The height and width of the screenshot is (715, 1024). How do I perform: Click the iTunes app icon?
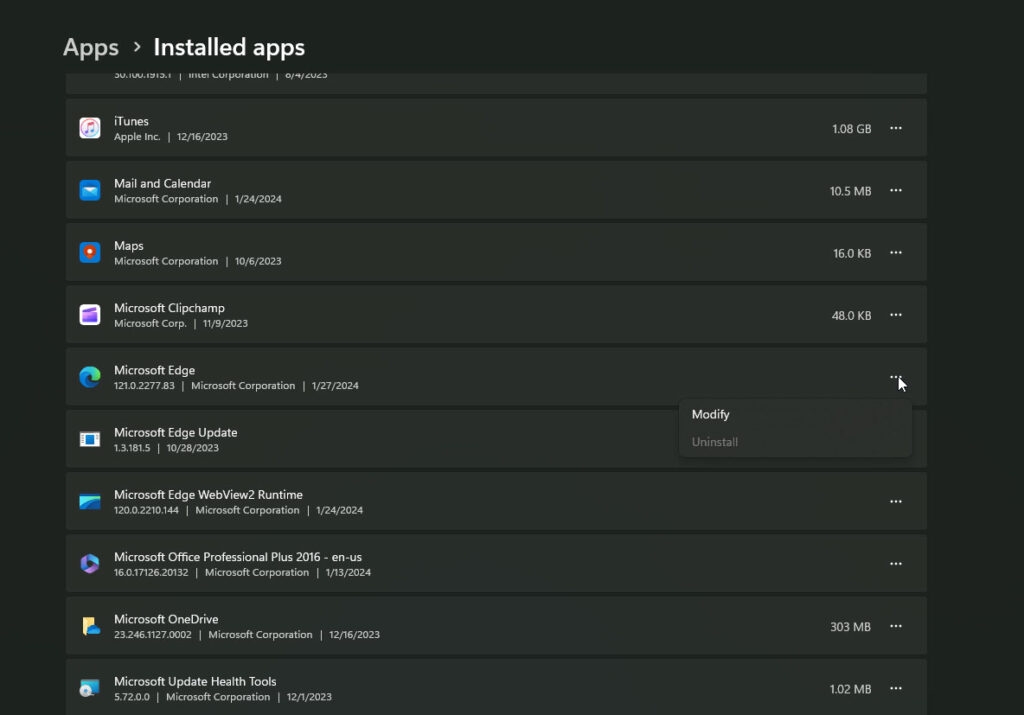[x=90, y=128]
